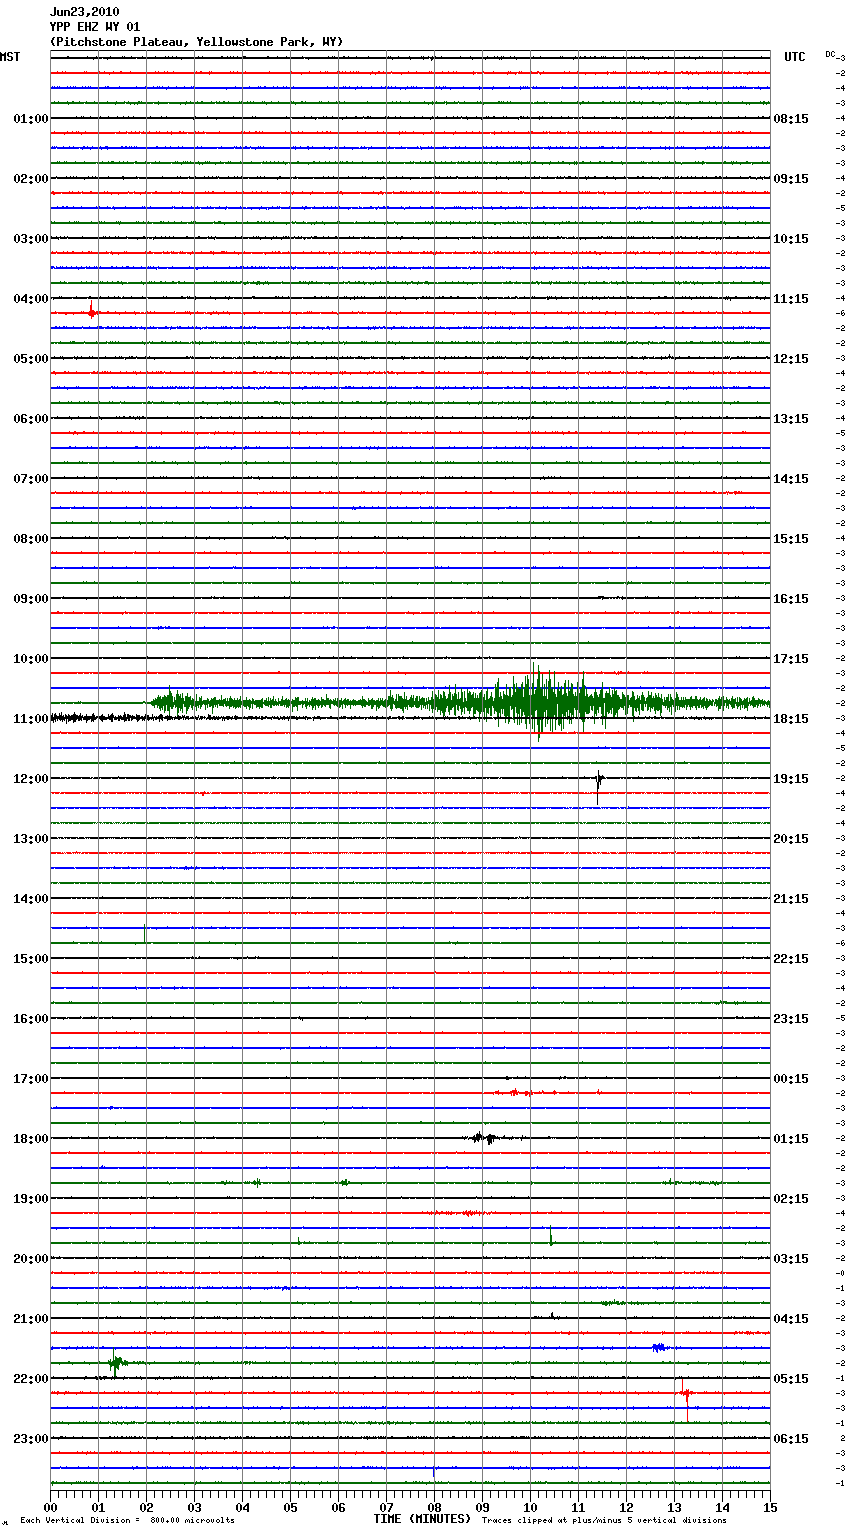Image resolution: width=850 pixels, height=1534 pixels.
Task: Click the '20:15' UTC time label
Action: click(791, 839)
